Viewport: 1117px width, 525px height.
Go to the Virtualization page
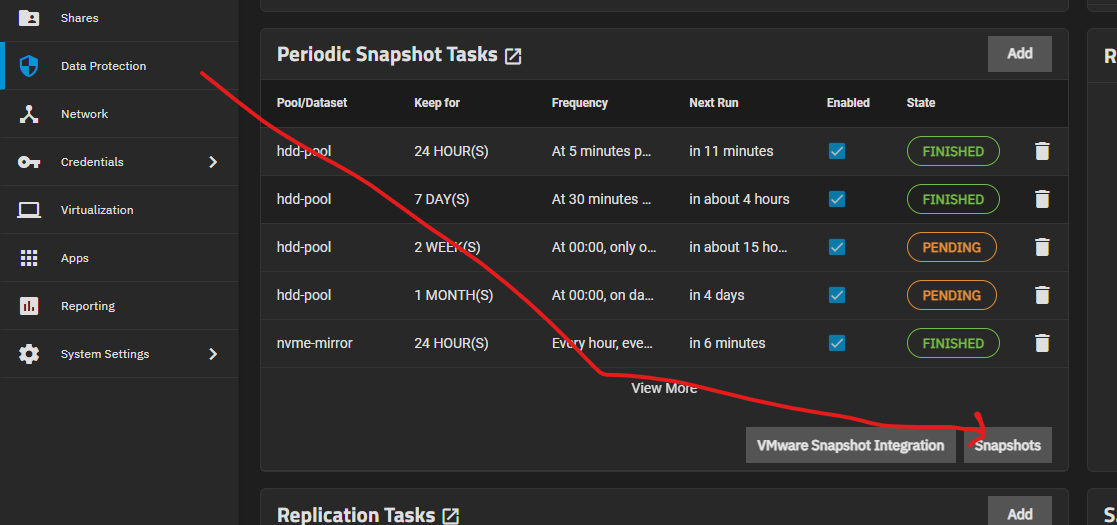click(96, 210)
